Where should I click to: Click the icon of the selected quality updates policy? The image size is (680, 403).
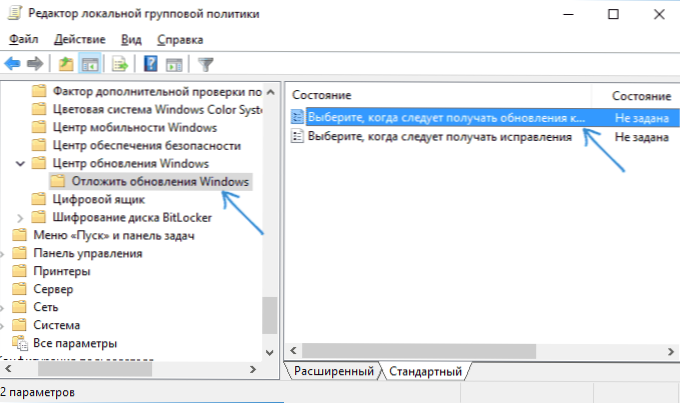pos(297,117)
